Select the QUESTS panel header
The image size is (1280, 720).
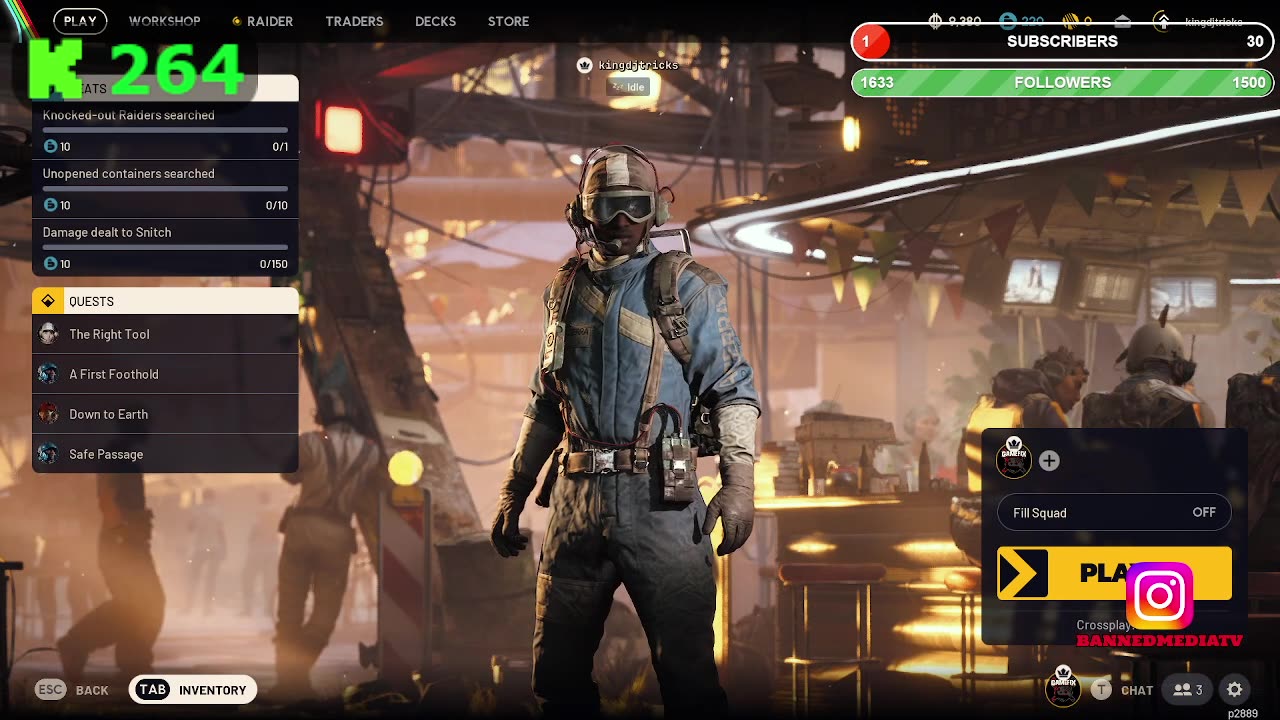tap(165, 301)
